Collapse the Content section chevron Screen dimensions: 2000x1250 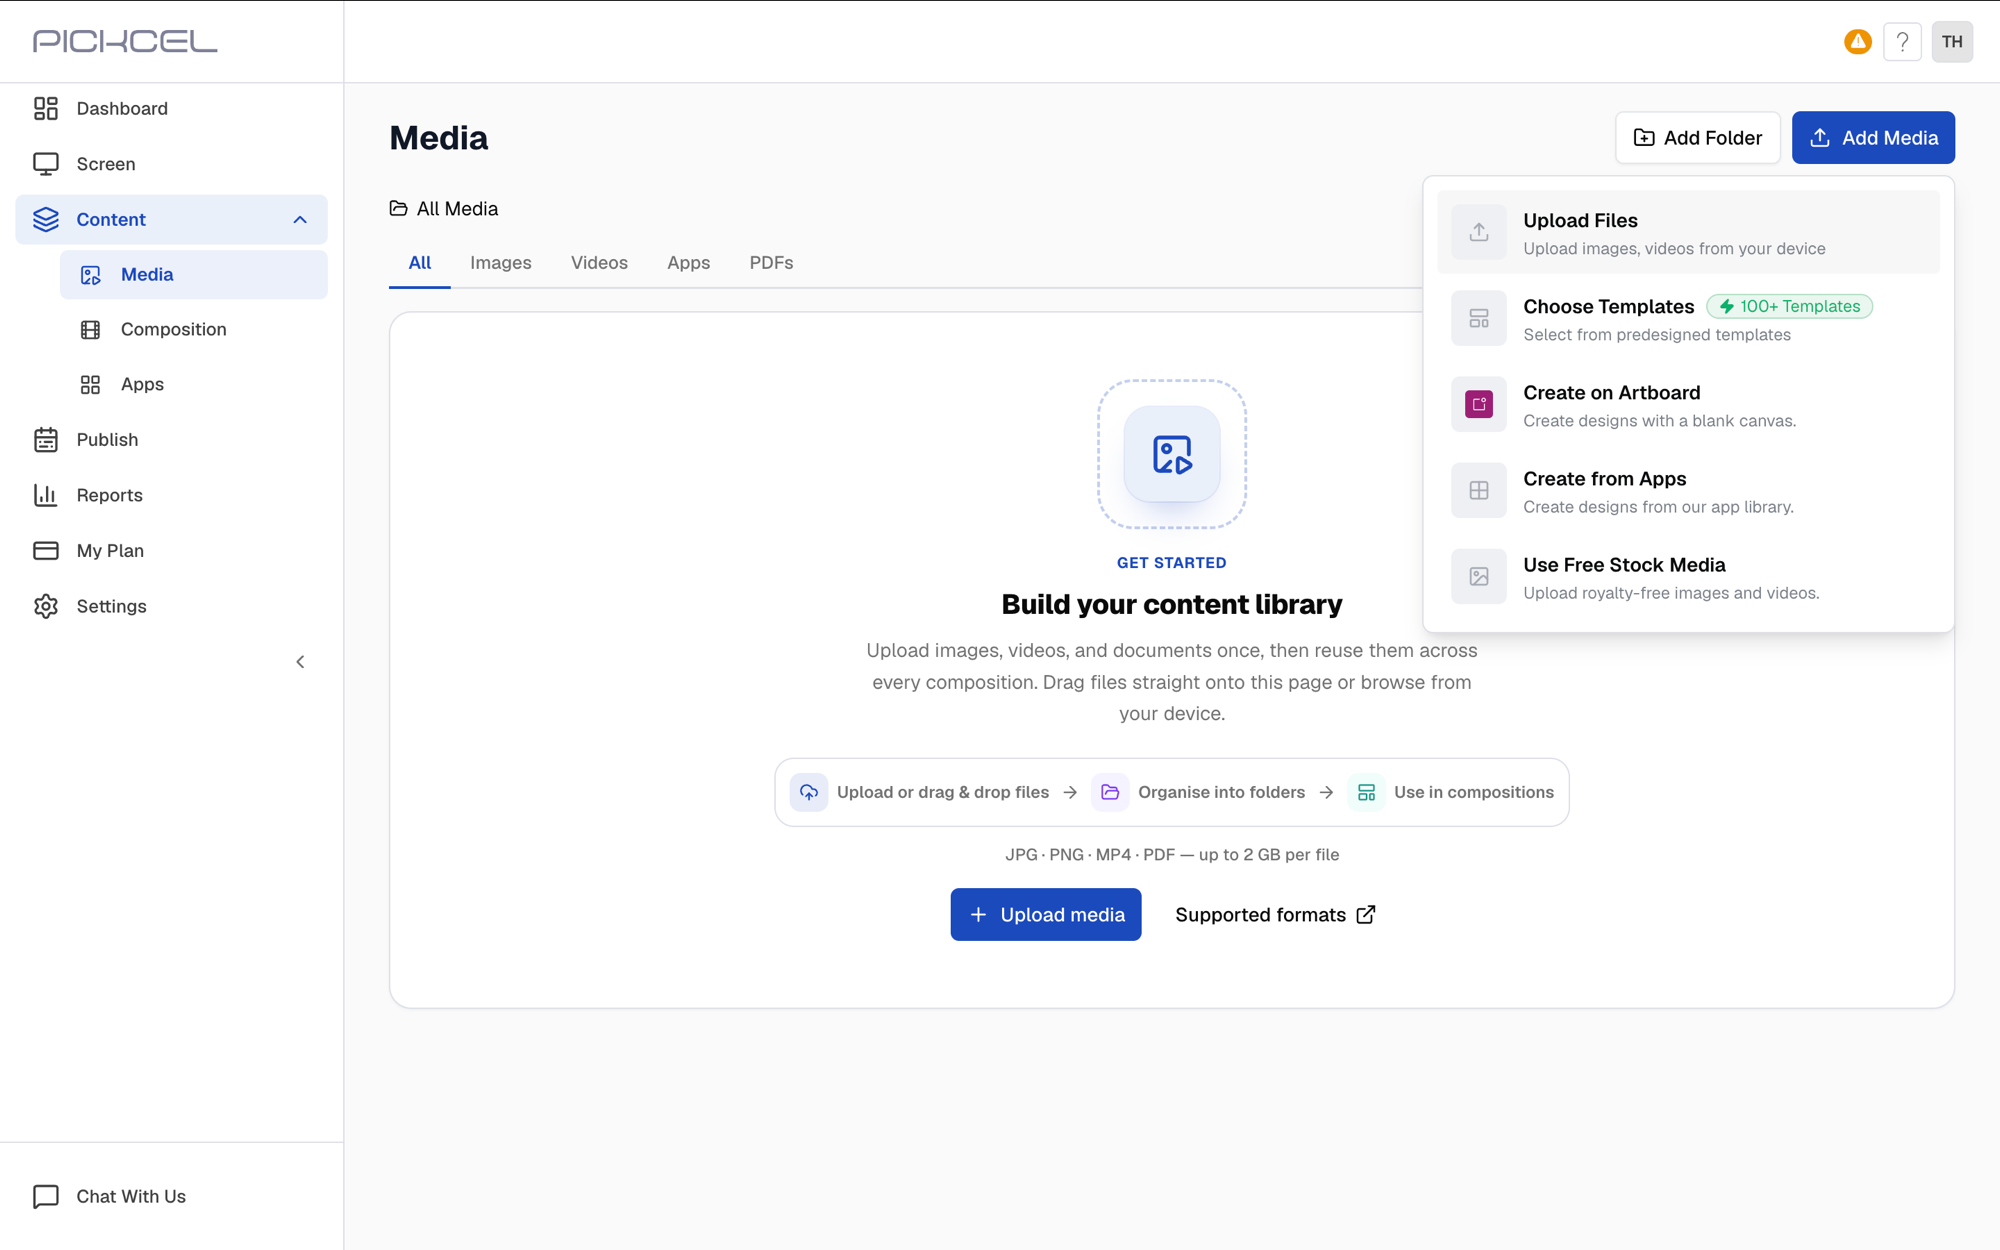click(x=300, y=219)
